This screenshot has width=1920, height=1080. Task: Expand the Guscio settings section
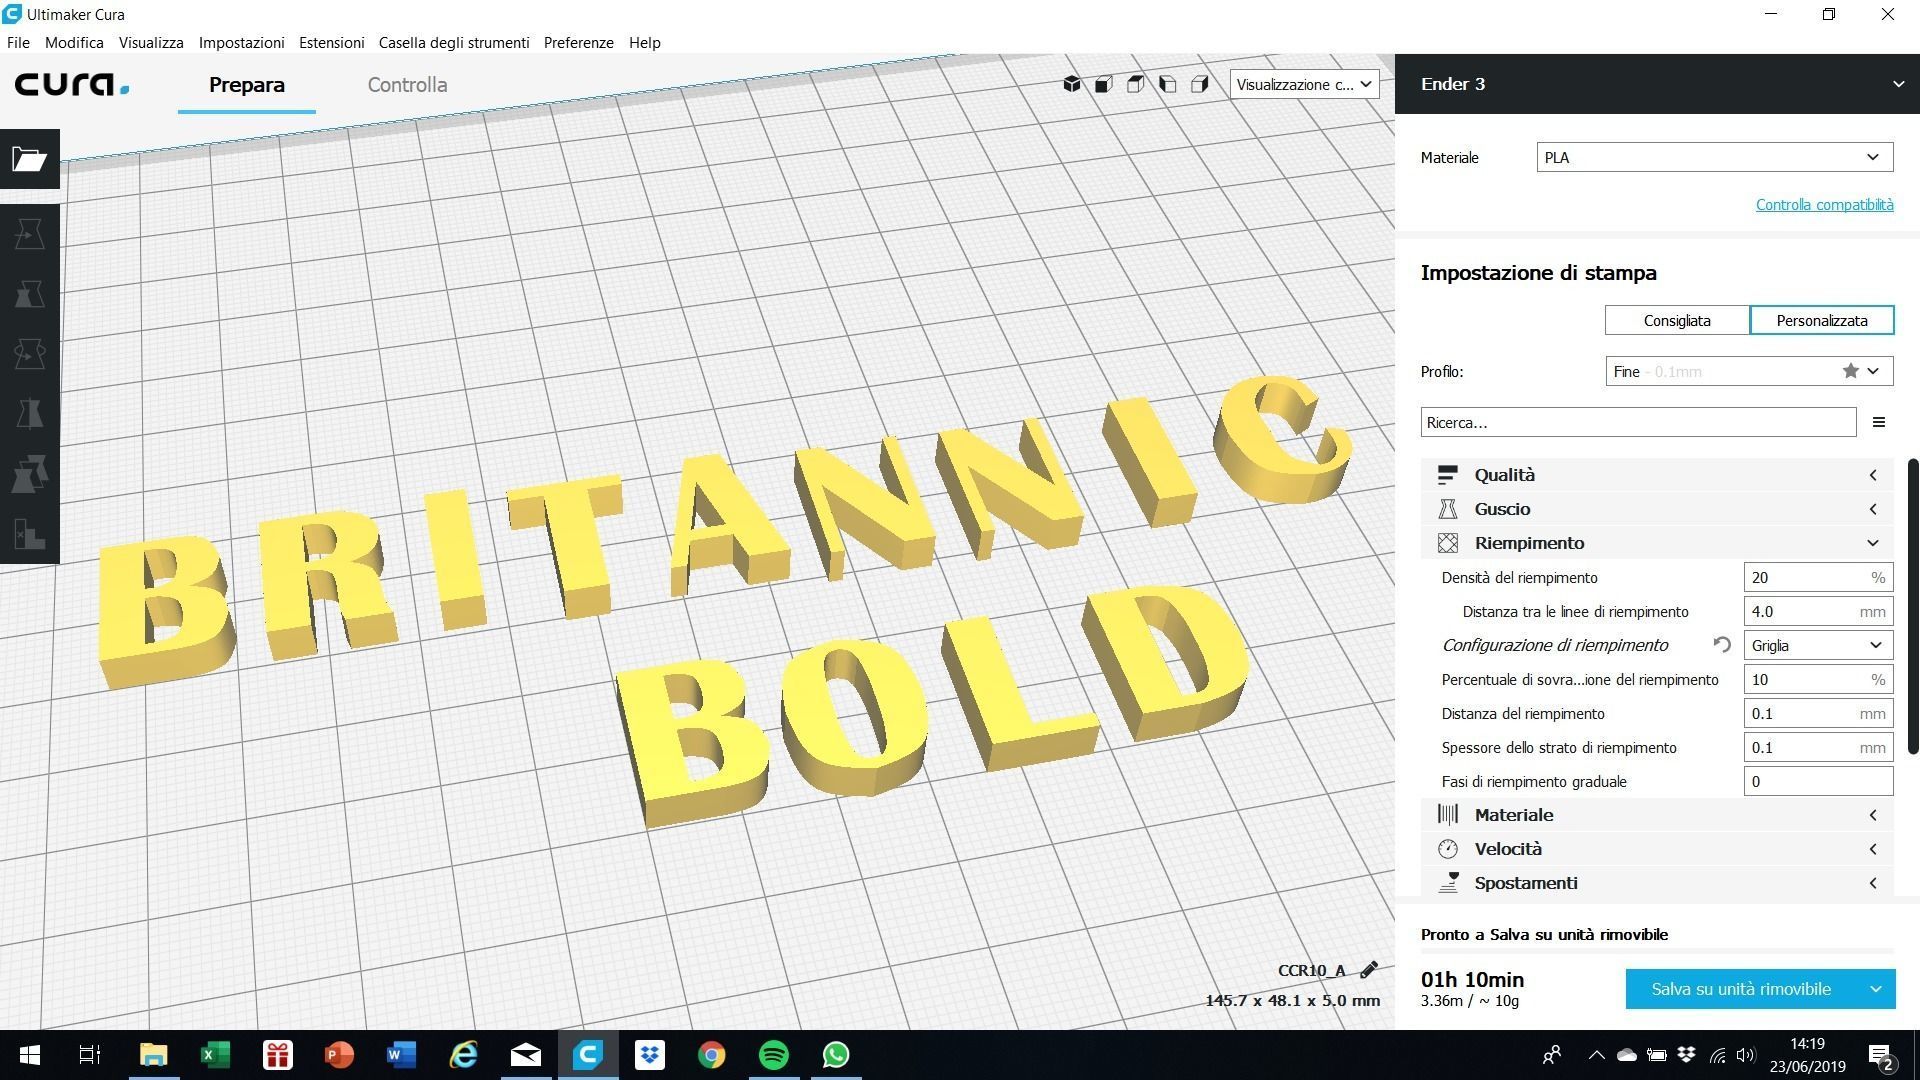tap(1657, 509)
